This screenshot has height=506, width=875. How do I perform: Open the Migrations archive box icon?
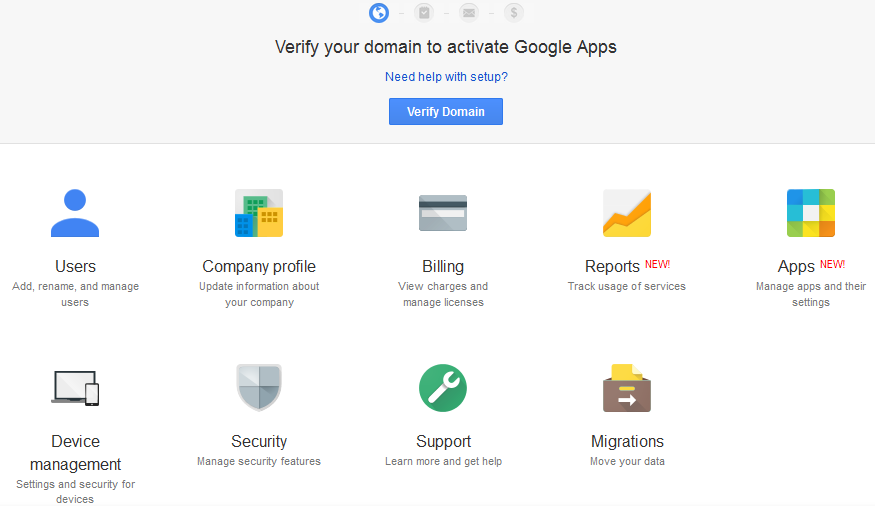pyautogui.click(x=627, y=388)
